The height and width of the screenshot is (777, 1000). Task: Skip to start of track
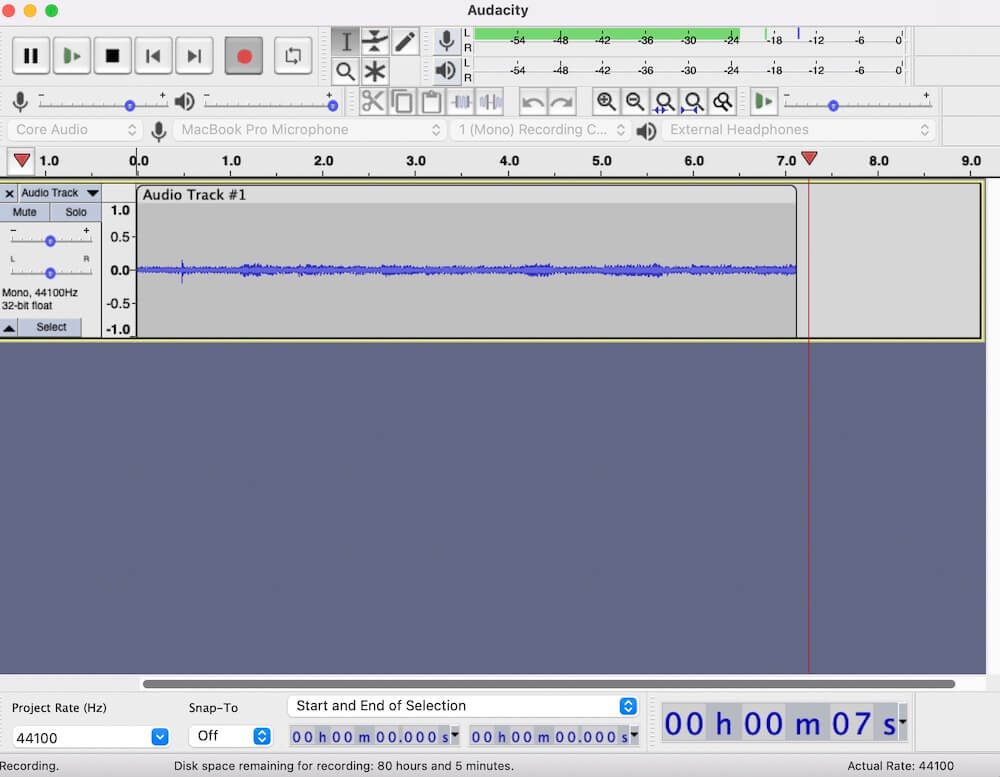[153, 56]
